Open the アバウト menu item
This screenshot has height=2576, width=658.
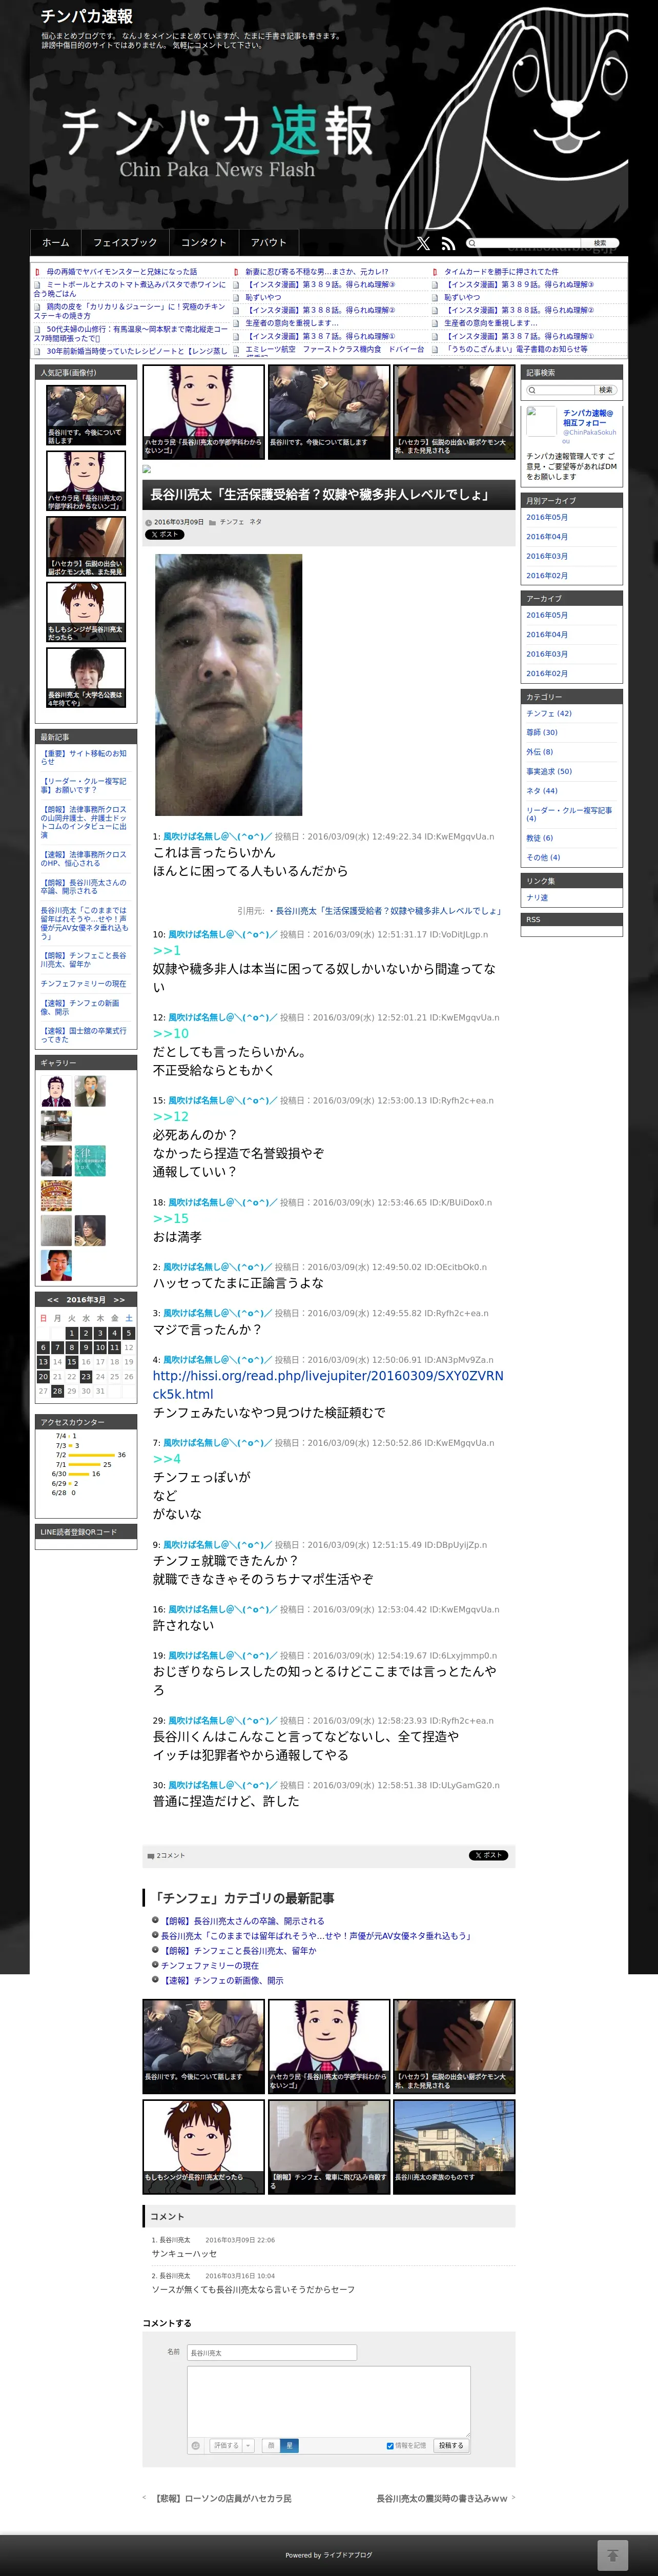(x=269, y=242)
